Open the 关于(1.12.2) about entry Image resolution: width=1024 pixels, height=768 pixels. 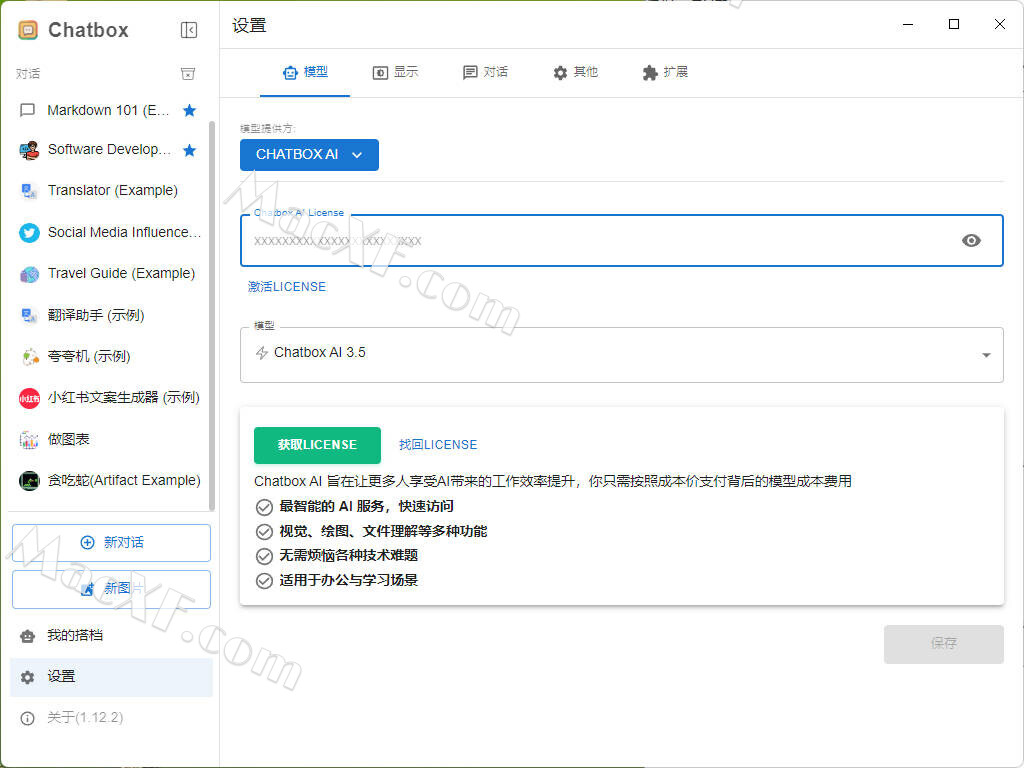(x=111, y=718)
